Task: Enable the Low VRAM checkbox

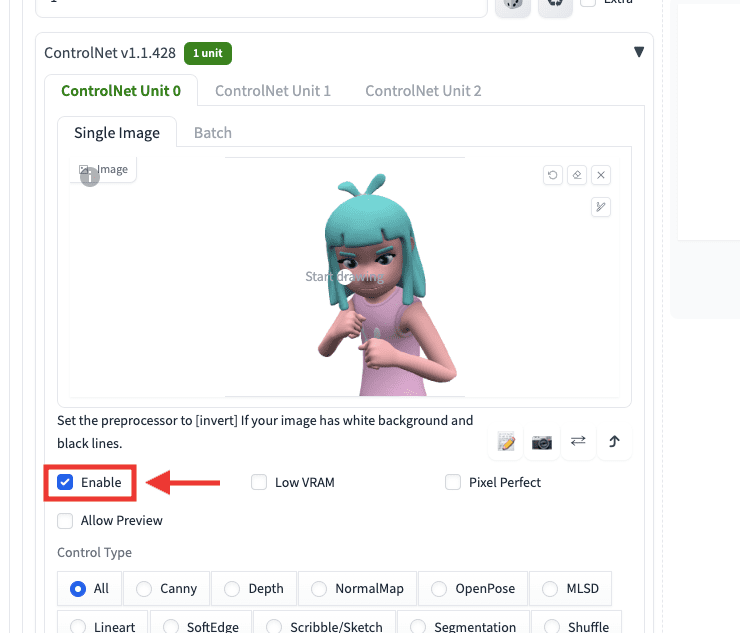Action: (x=259, y=482)
